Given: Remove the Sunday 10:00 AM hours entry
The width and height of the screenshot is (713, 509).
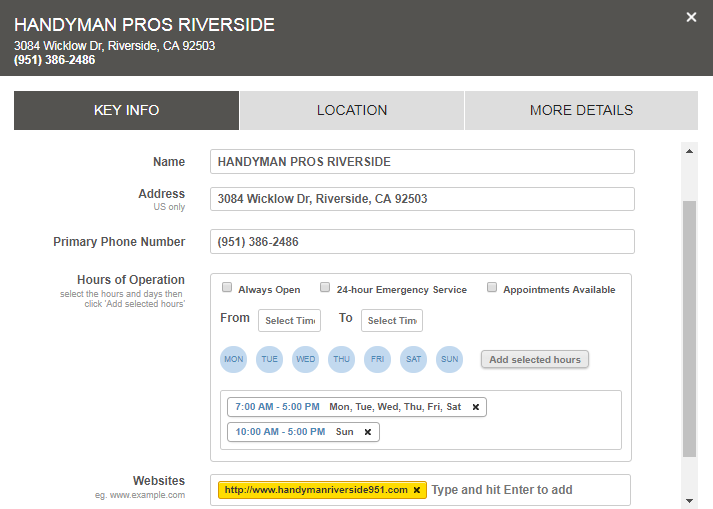Looking at the screenshot, I should 367,432.
